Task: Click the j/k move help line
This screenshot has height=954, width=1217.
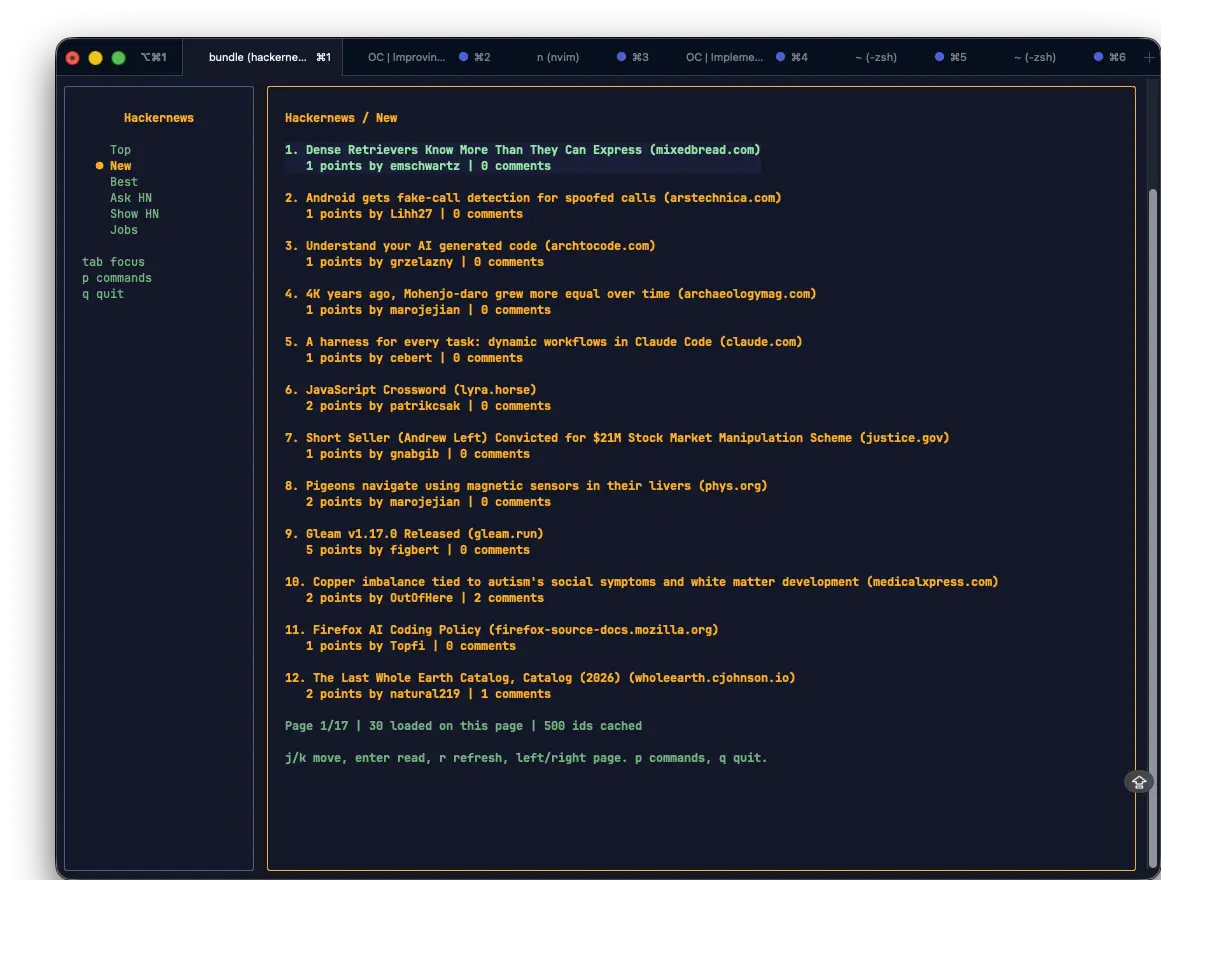Action: coord(526,758)
